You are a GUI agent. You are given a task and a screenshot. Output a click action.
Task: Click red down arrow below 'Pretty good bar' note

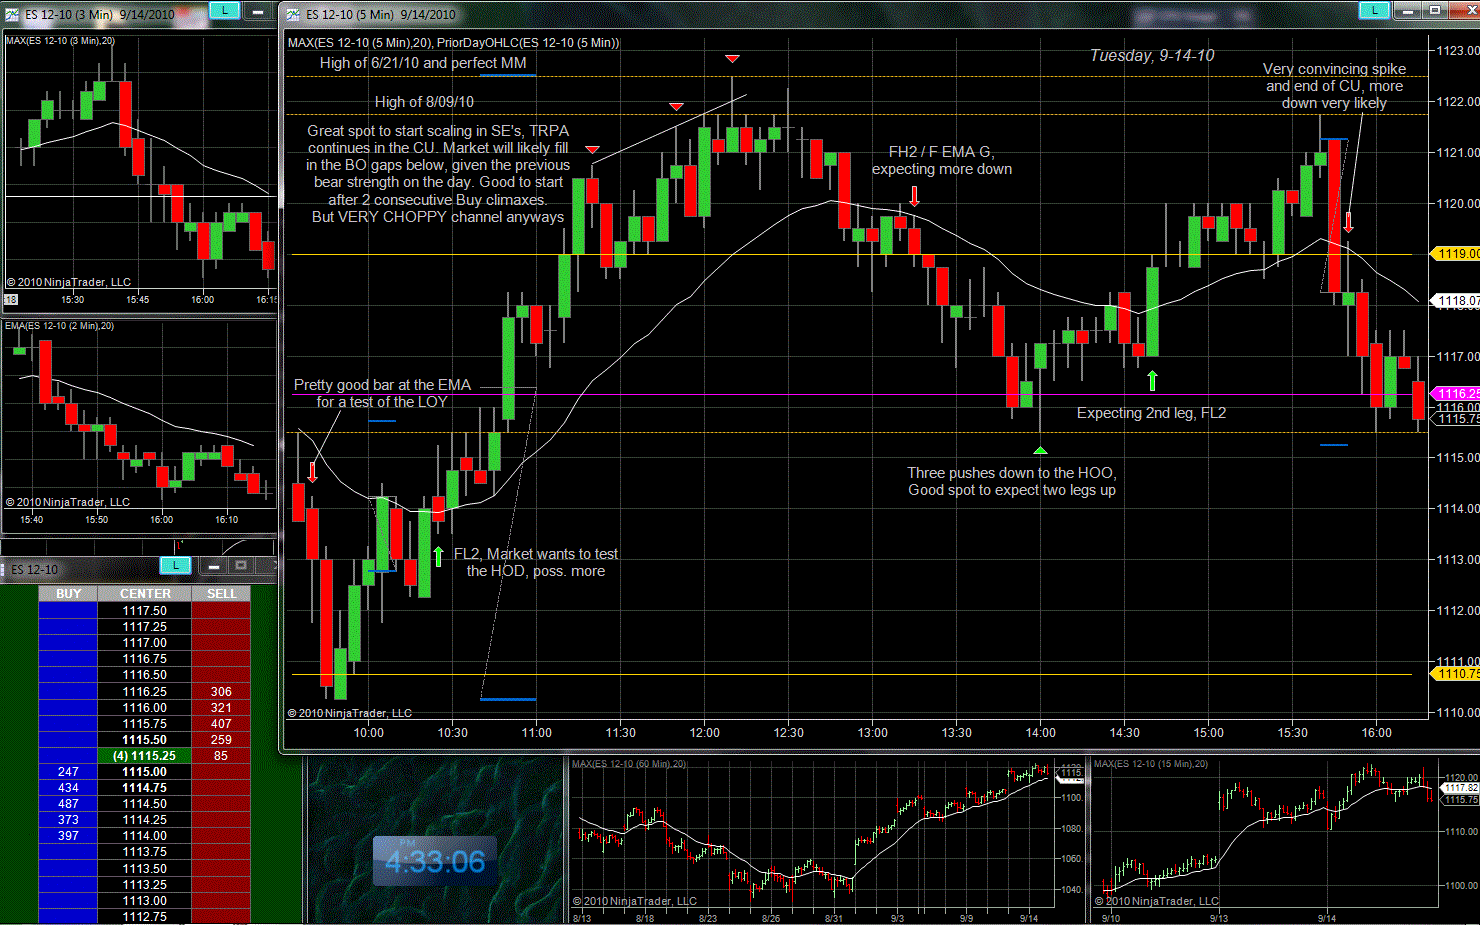coord(312,471)
